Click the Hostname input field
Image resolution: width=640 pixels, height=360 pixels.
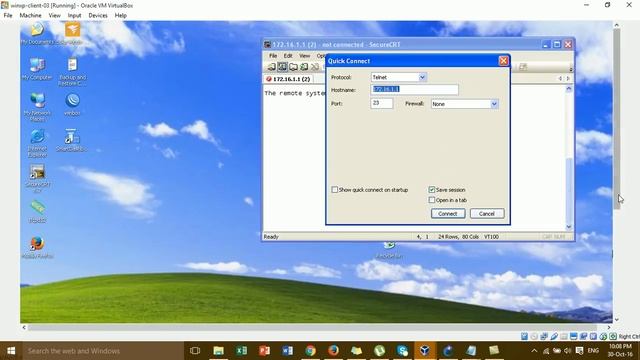pos(414,89)
